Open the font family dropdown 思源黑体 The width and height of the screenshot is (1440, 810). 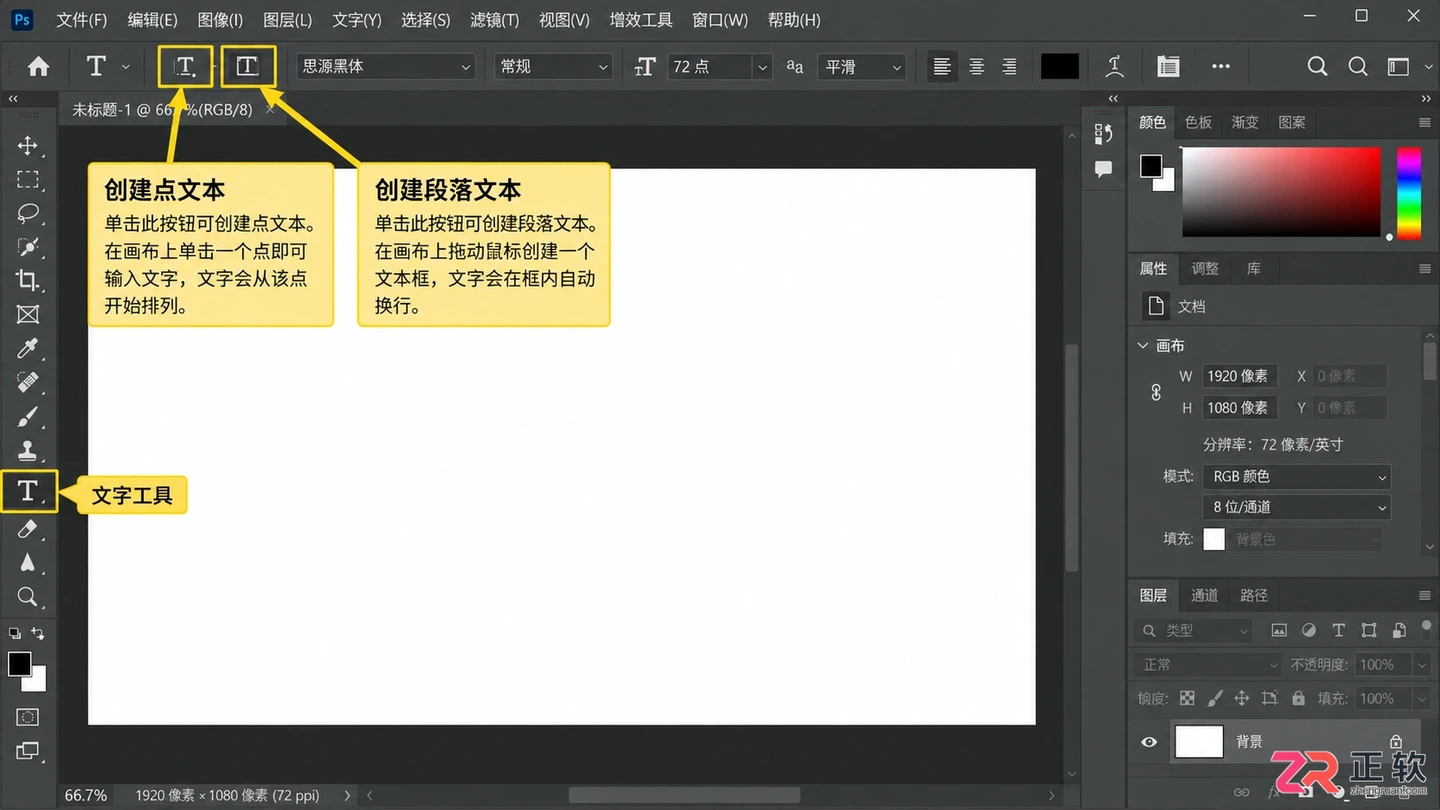point(386,67)
